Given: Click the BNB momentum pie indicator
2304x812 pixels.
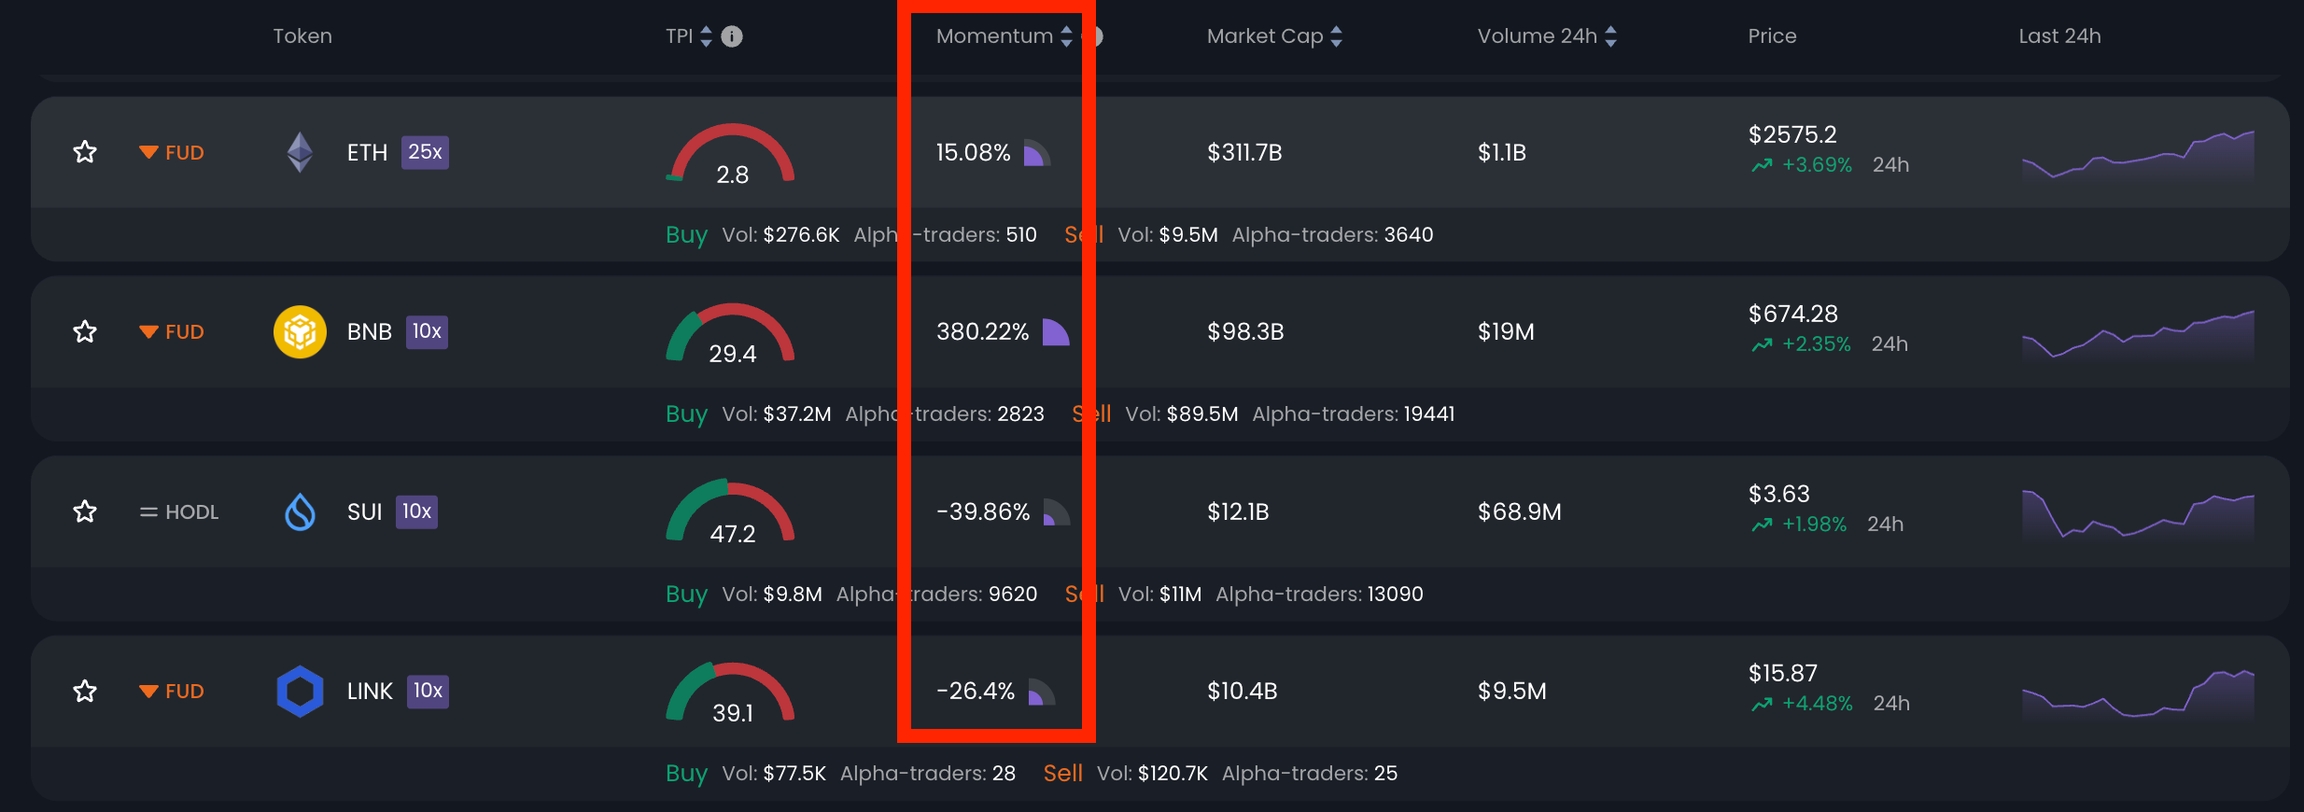Looking at the screenshot, I should tap(1055, 332).
